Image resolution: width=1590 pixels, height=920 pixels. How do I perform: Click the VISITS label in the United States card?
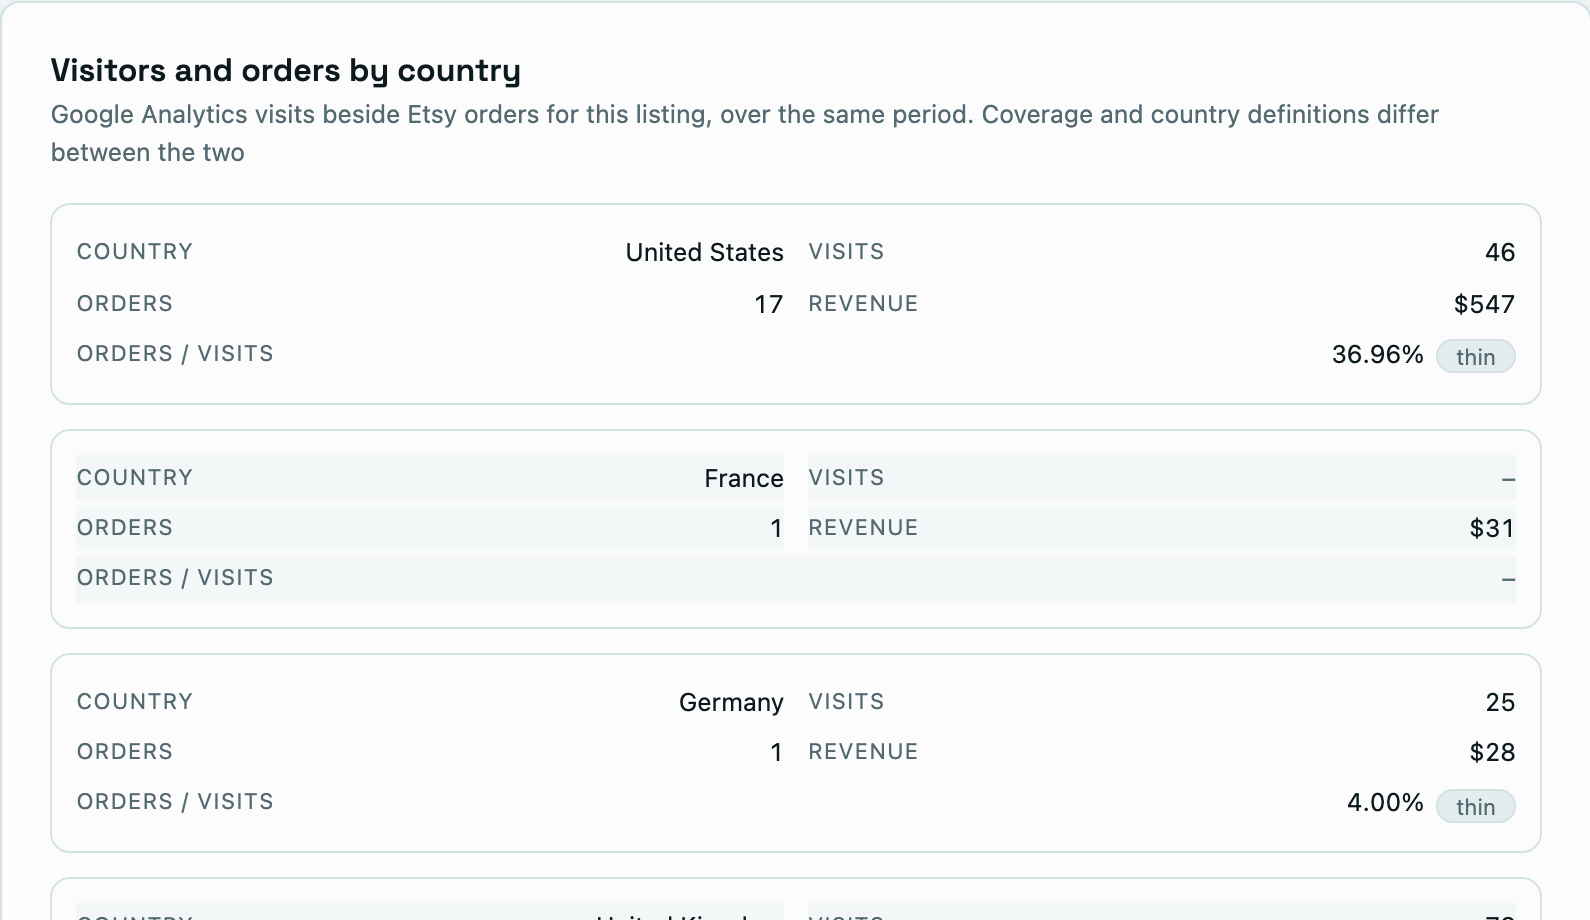click(x=846, y=252)
